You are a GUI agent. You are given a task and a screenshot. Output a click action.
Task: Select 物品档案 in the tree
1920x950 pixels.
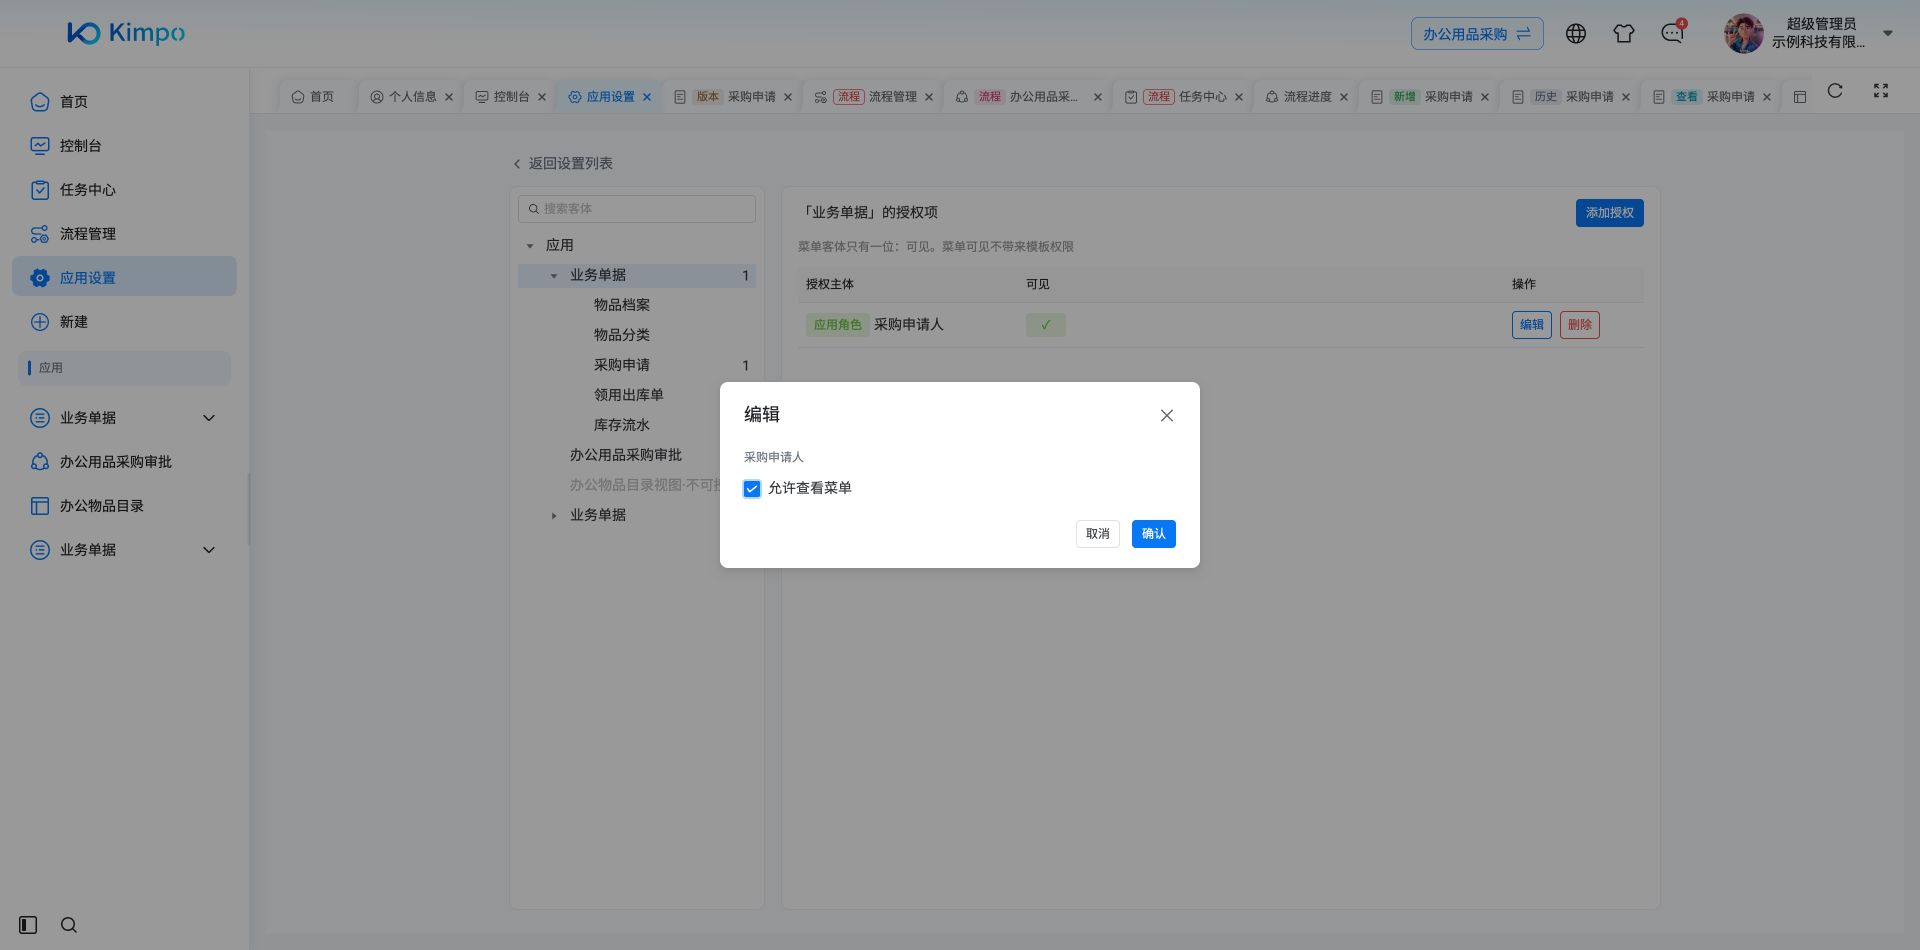click(622, 305)
